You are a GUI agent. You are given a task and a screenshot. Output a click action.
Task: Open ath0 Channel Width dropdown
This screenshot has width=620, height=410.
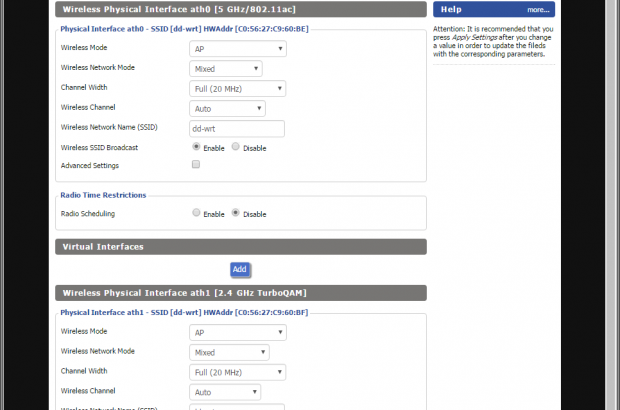[x=238, y=88]
